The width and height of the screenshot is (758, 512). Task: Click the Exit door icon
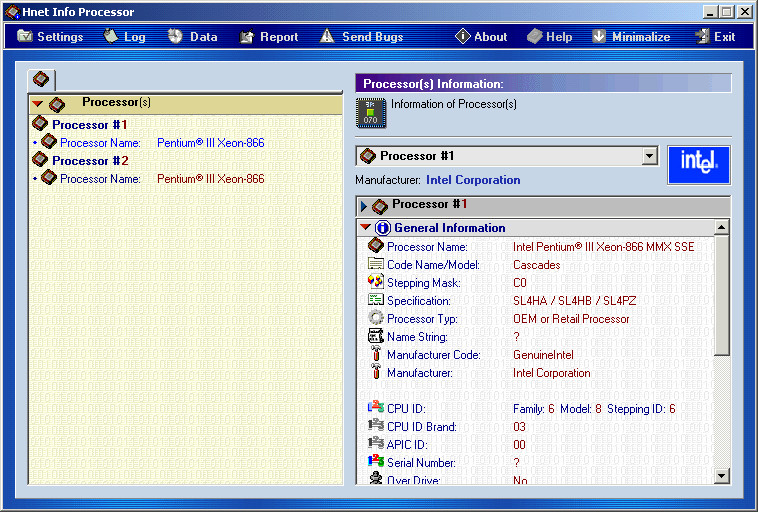pyautogui.click(x=702, y=36)
